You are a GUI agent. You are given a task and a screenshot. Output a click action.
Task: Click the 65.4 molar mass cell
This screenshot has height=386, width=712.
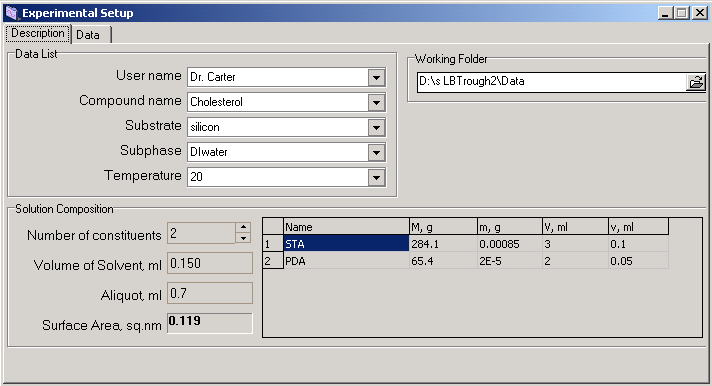point(443,261)
